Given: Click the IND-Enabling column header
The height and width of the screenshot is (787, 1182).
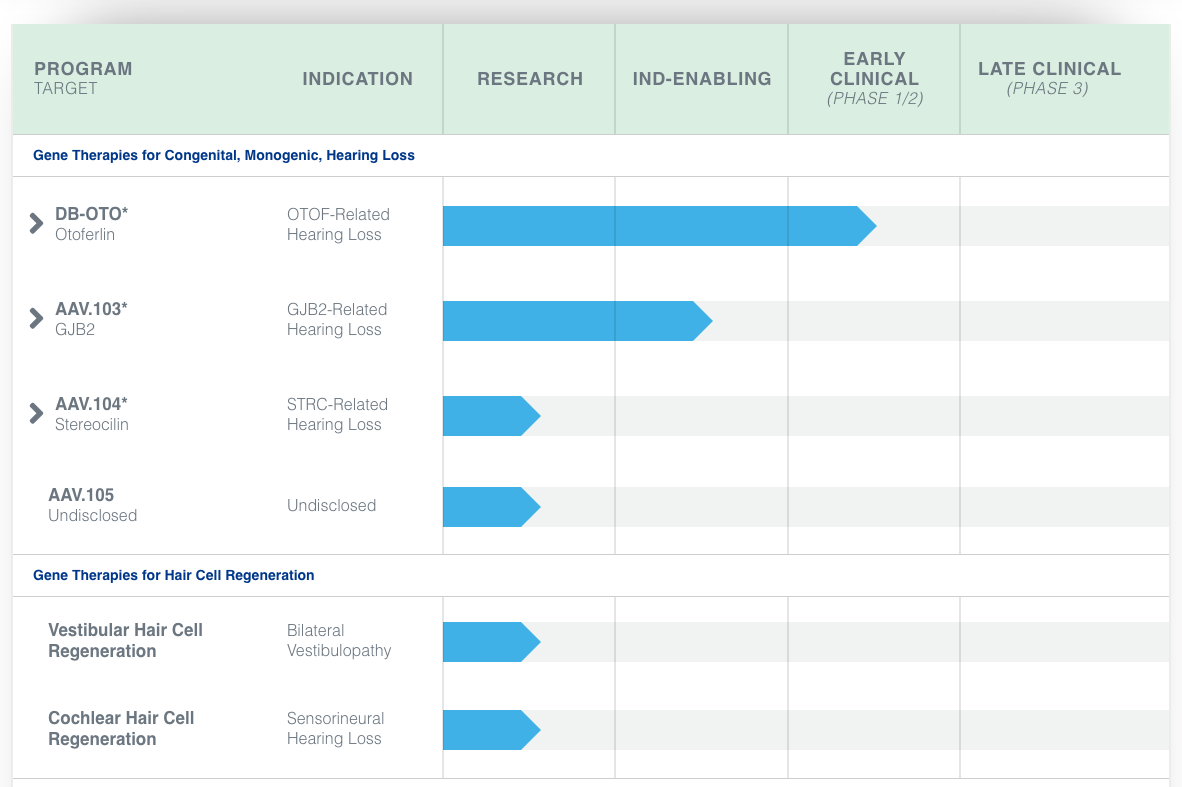Looking at the screenshot, I should click(702, 79).
